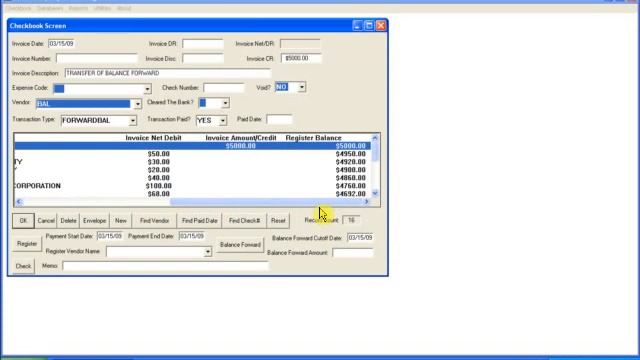The width and height of the screenshot is (640, 360).
Task: Click the register list scroll down arrow
Action: tap(375, 193)
